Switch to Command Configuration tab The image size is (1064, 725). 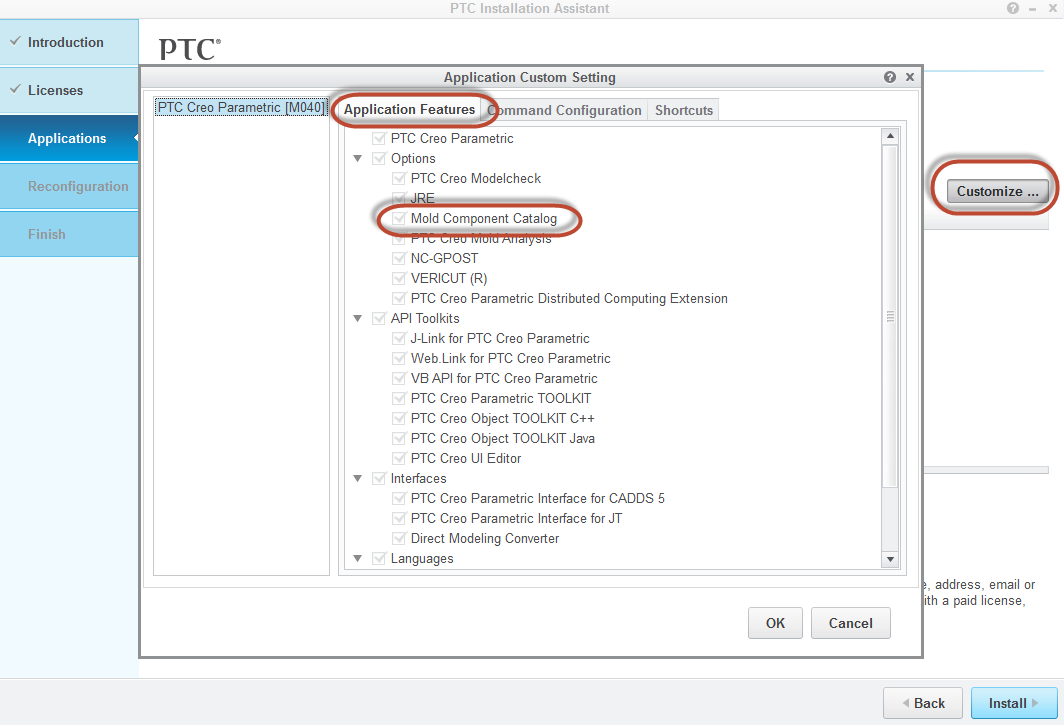pos(565,110)
